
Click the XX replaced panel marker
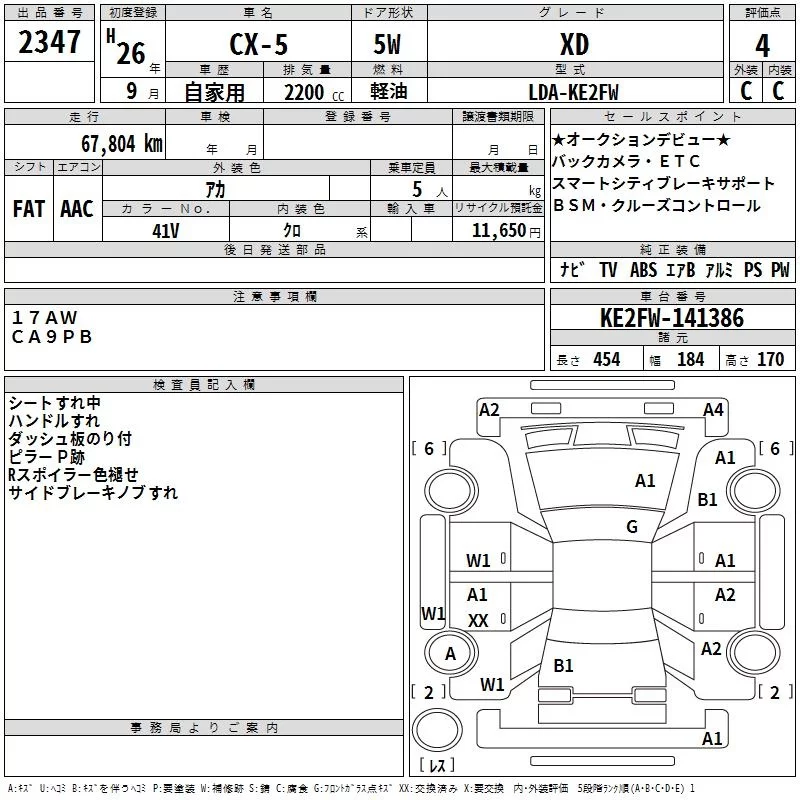(478, 621)
